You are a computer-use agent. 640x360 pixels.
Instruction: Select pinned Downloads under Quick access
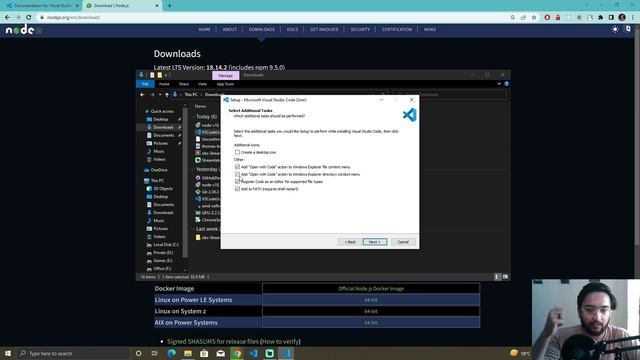tap(163, 127)
